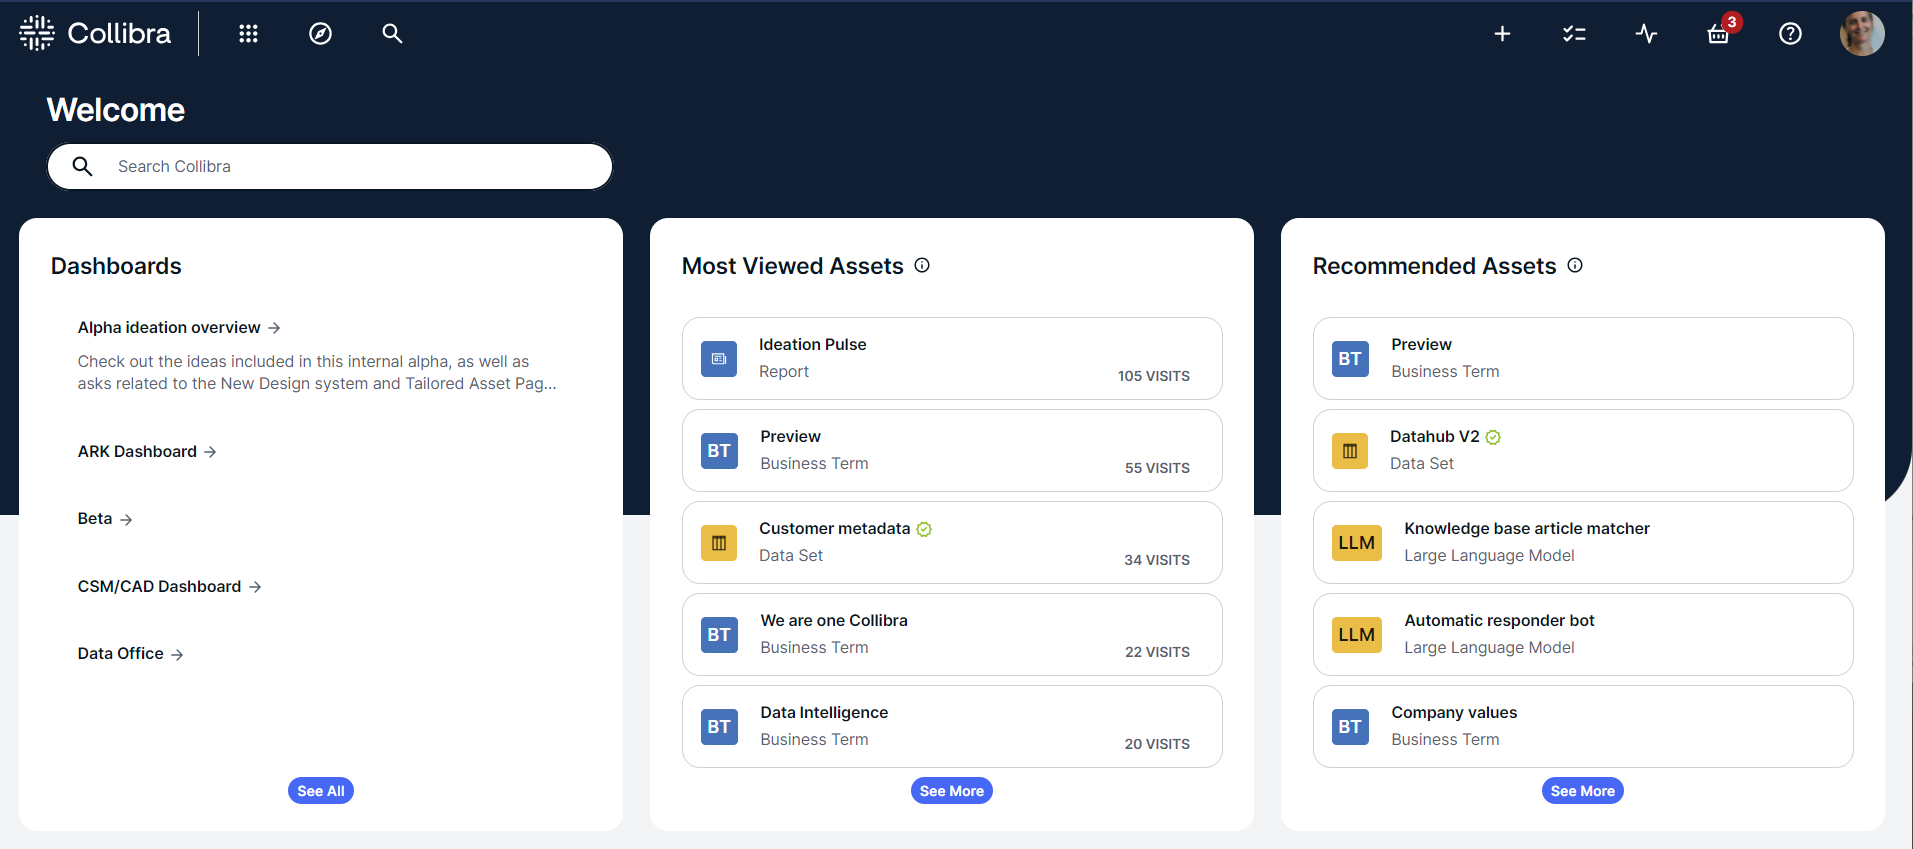Click the magnifier search icon in header
The image size is (1913, 849).
pos(392,34)
